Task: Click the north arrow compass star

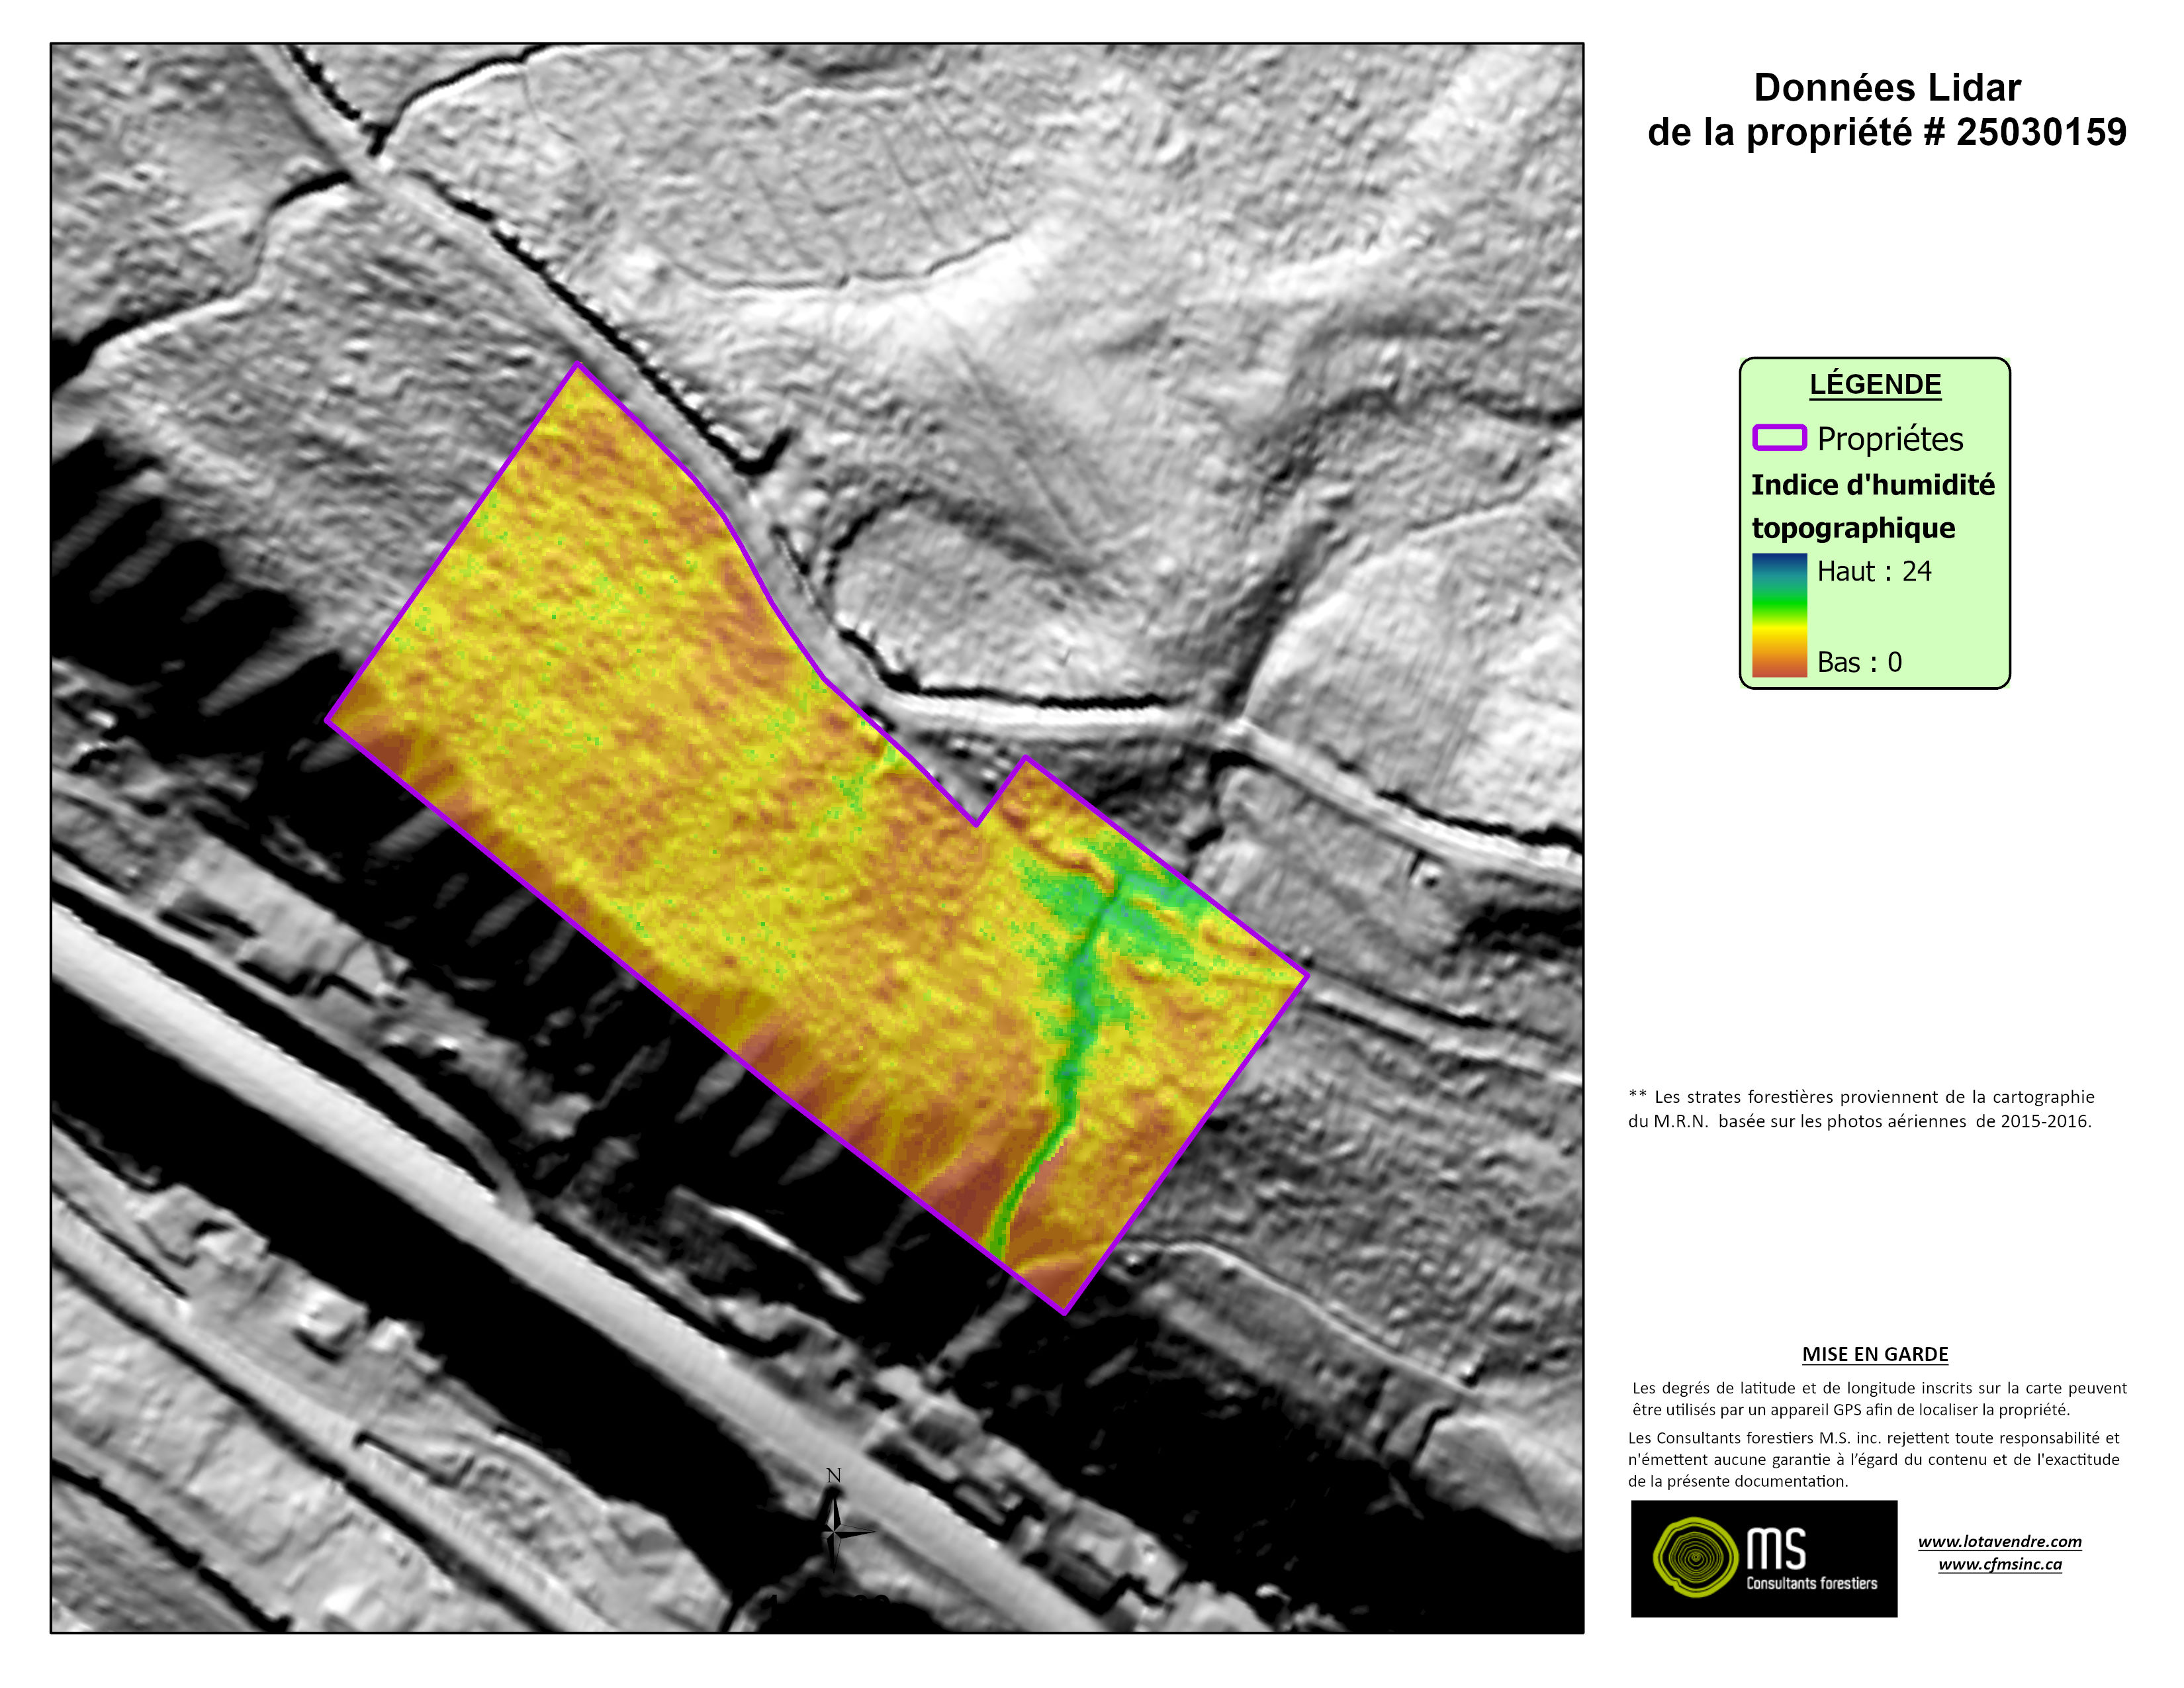Action: click(x=834, y=1531)
